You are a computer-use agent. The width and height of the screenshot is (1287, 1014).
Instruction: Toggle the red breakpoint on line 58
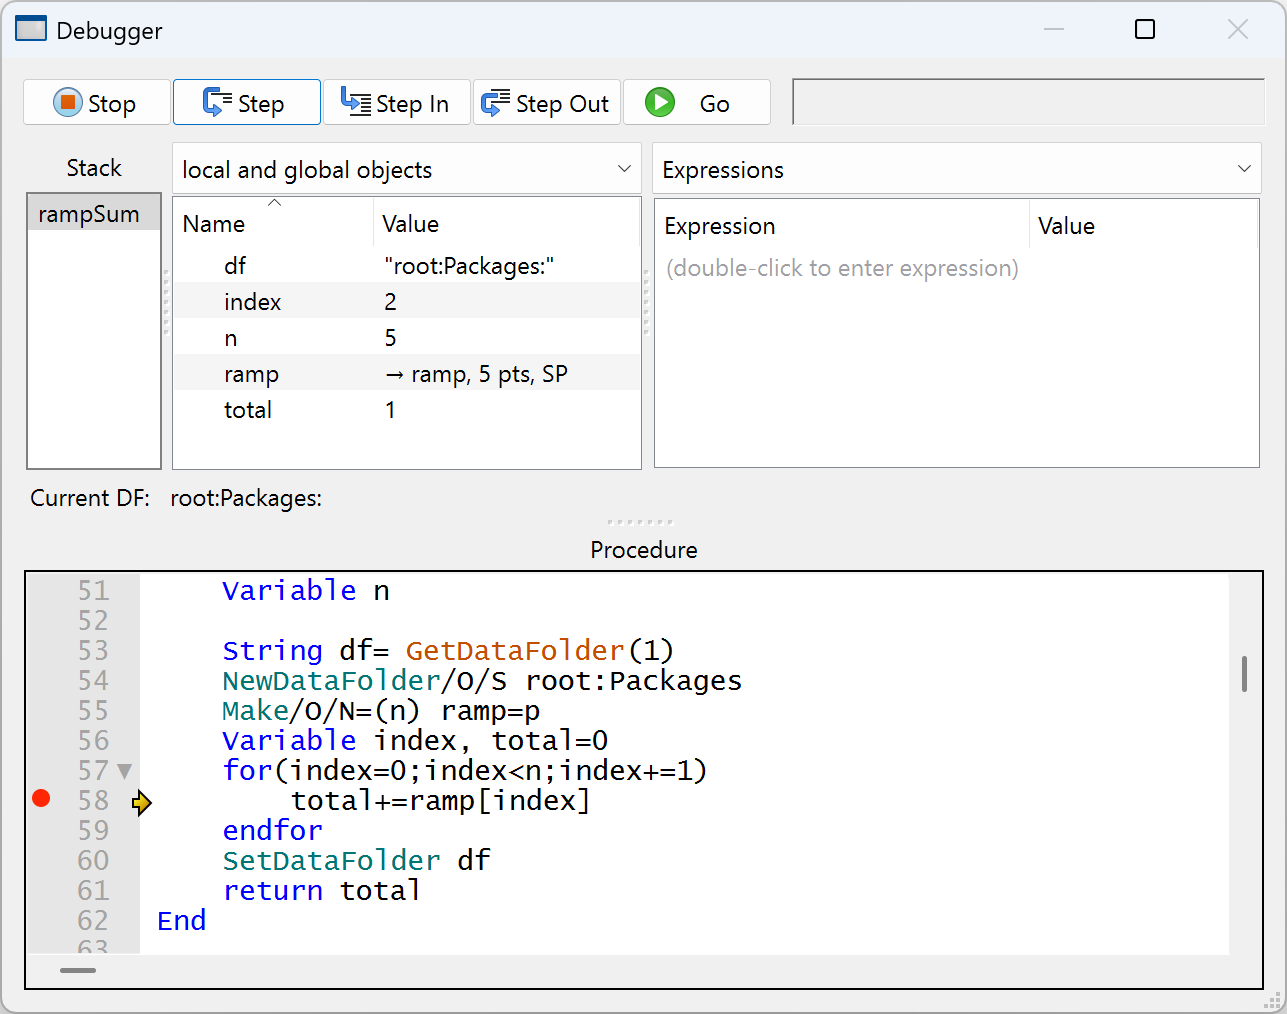pyautogui.click(x=41, y=798)
